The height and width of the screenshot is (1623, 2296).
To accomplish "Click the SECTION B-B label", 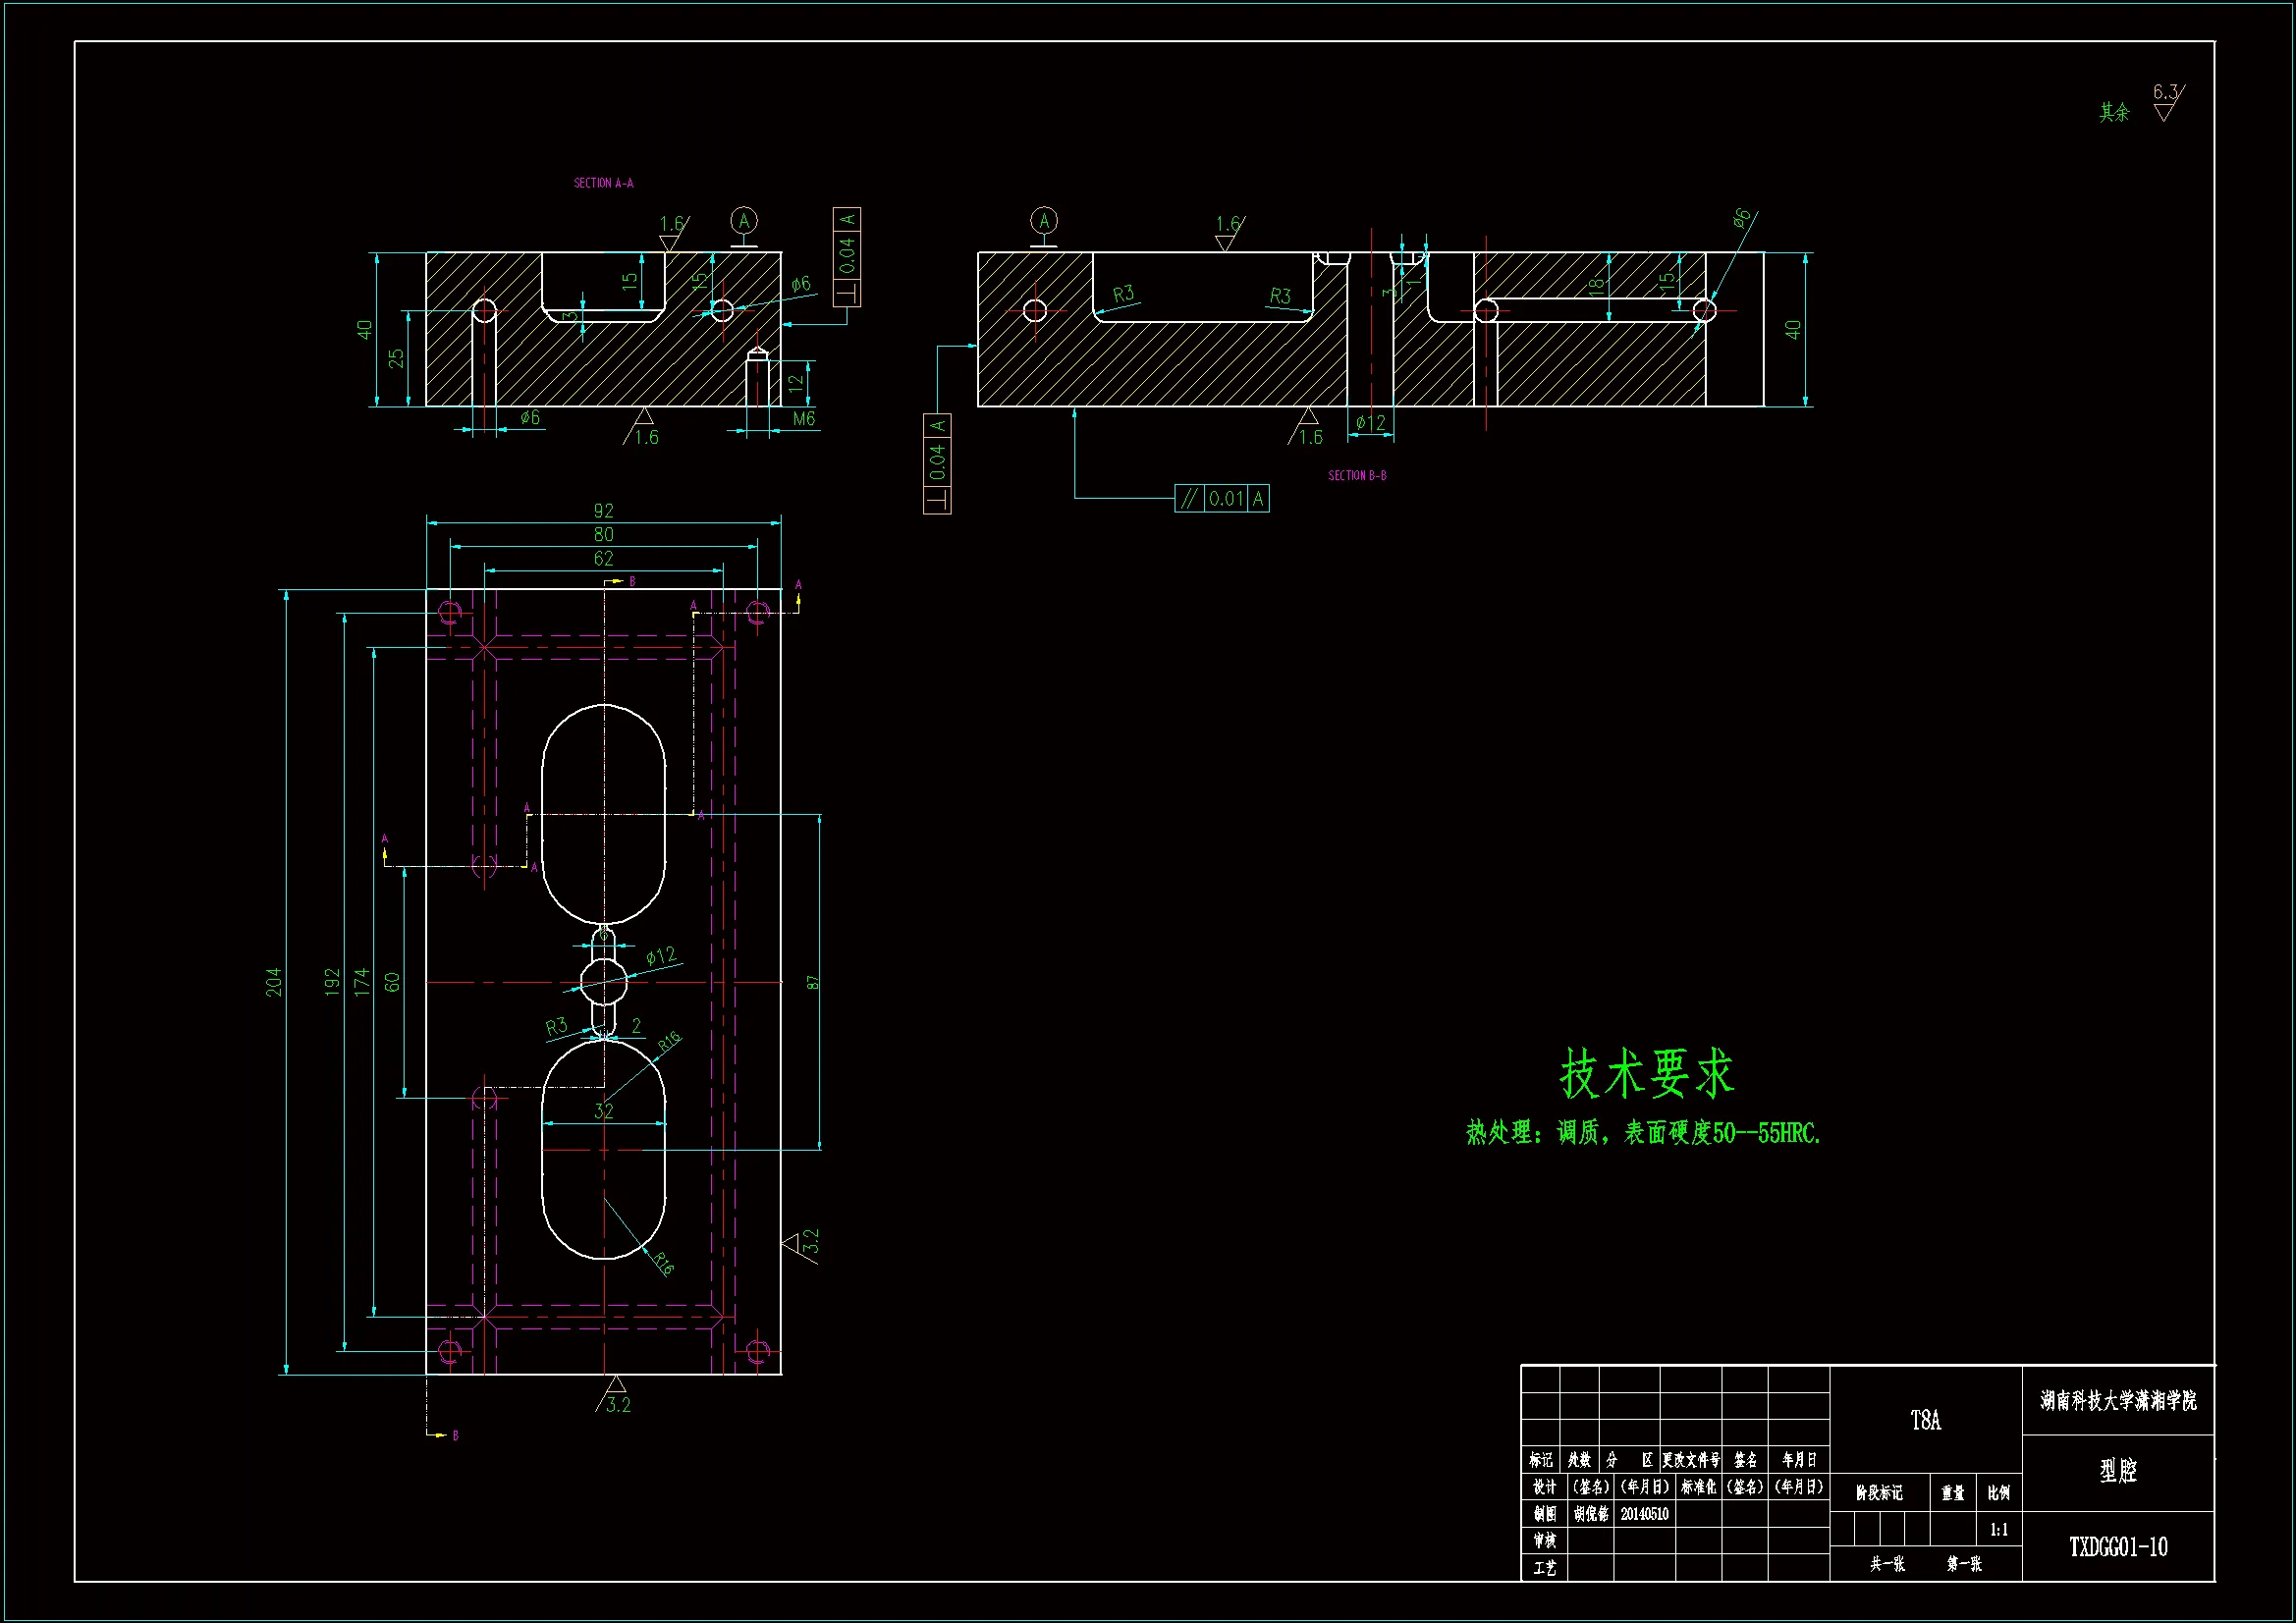I will point(1356,476).
